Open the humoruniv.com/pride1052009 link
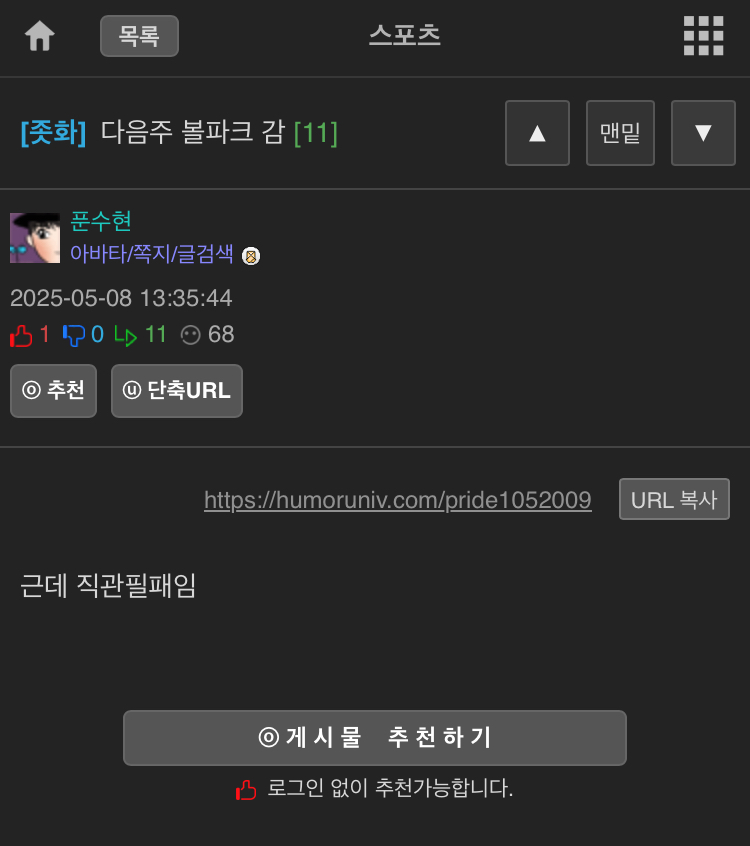 click(x=398, y=500)
